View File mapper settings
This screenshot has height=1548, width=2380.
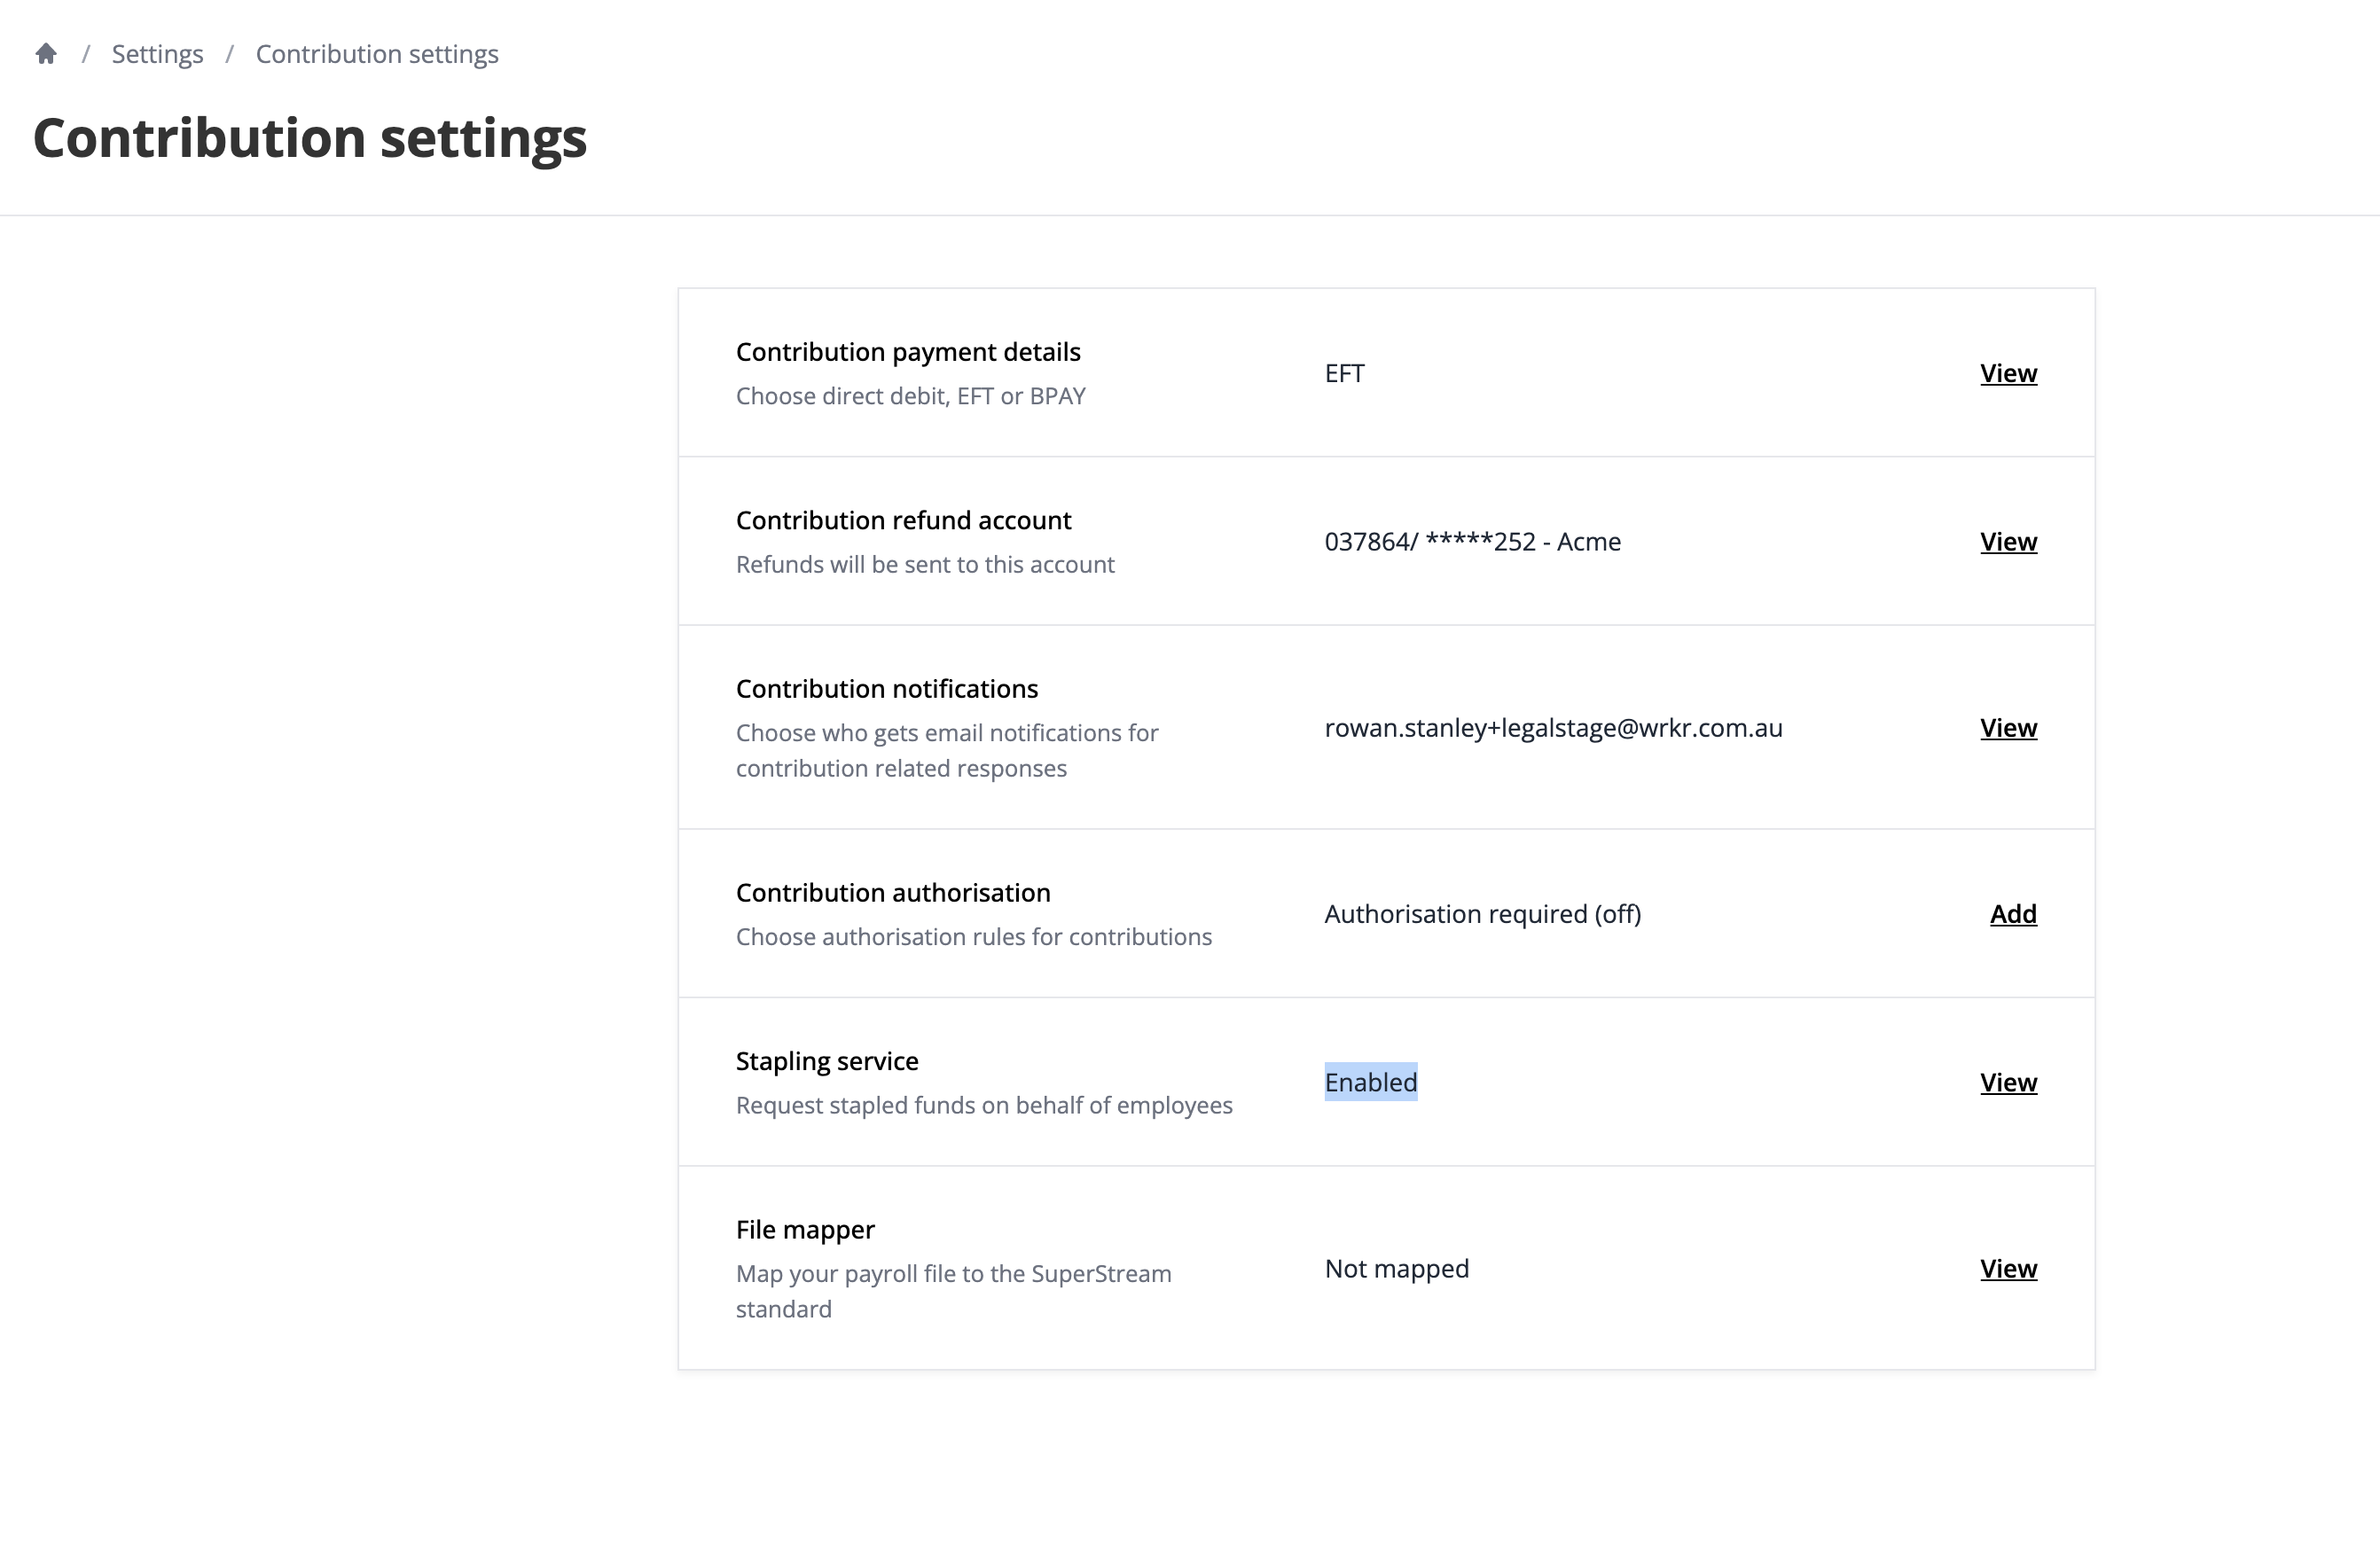(x=2008, y=1268)
